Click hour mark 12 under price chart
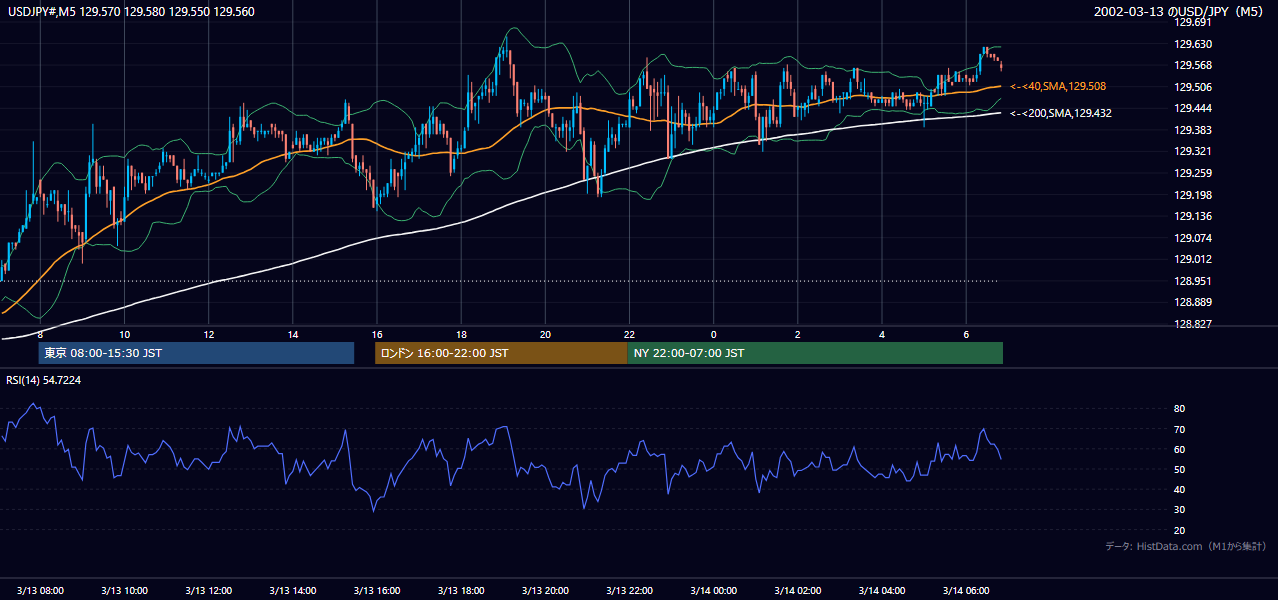This screenshot has height=600, width=1278. 208,334
